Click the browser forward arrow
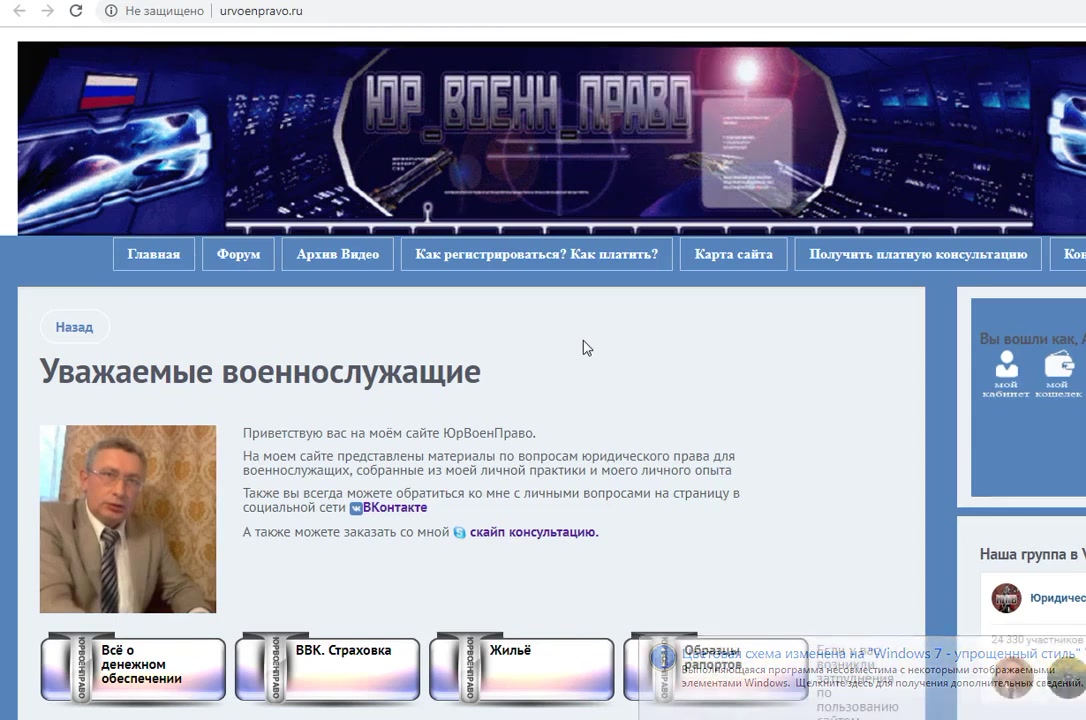 47,11
